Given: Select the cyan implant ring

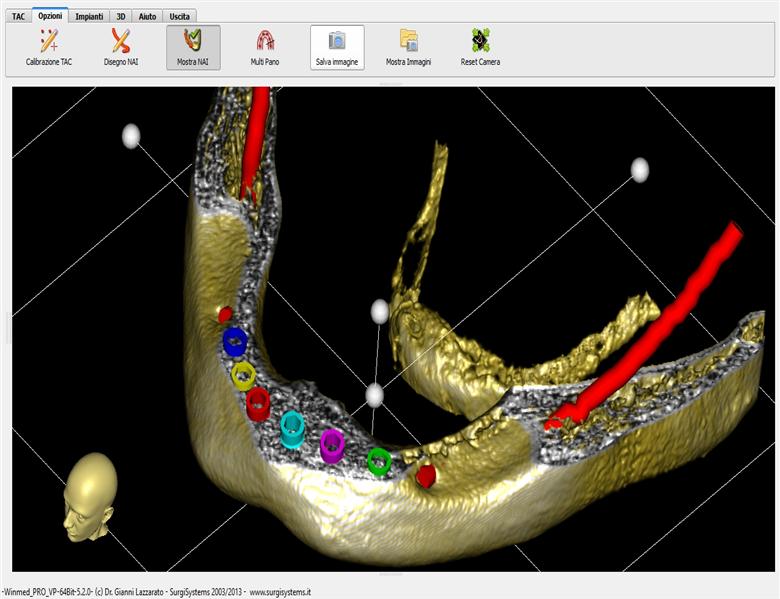Looking at the screenshot, I should [292, 429].
